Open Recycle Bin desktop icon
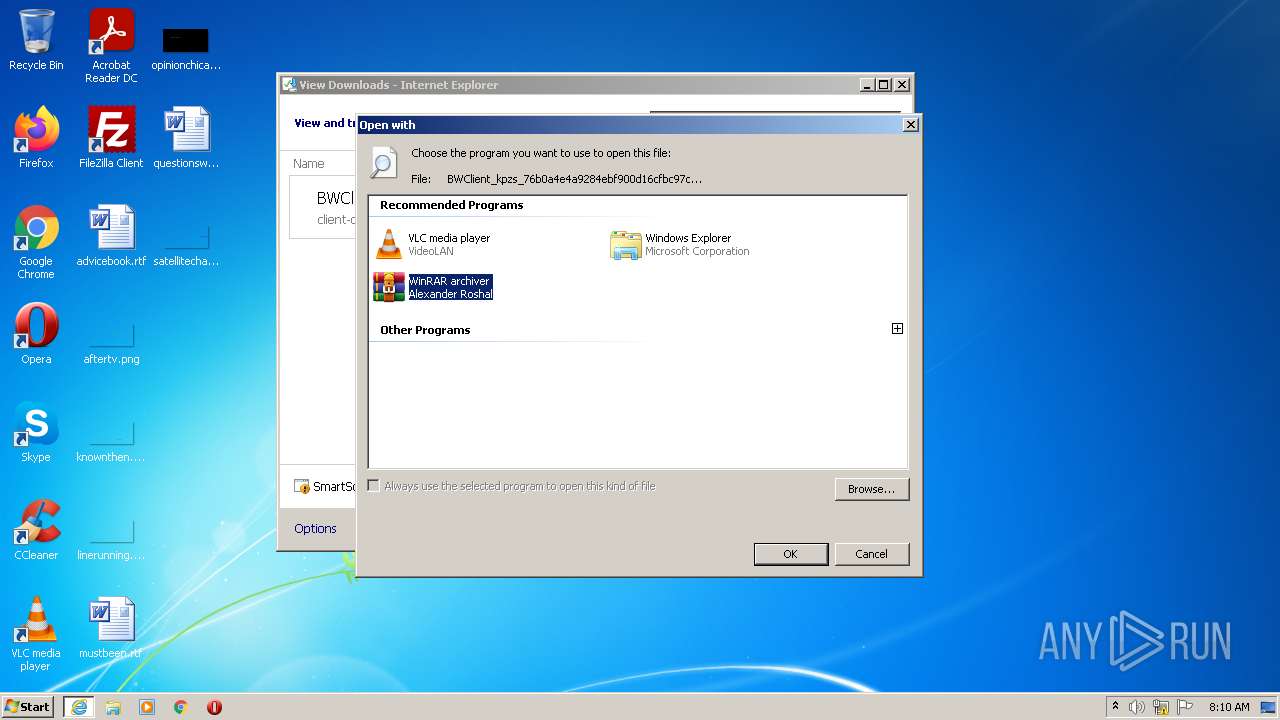Screen dimensions: 1280x720 [x=36, y=40]
